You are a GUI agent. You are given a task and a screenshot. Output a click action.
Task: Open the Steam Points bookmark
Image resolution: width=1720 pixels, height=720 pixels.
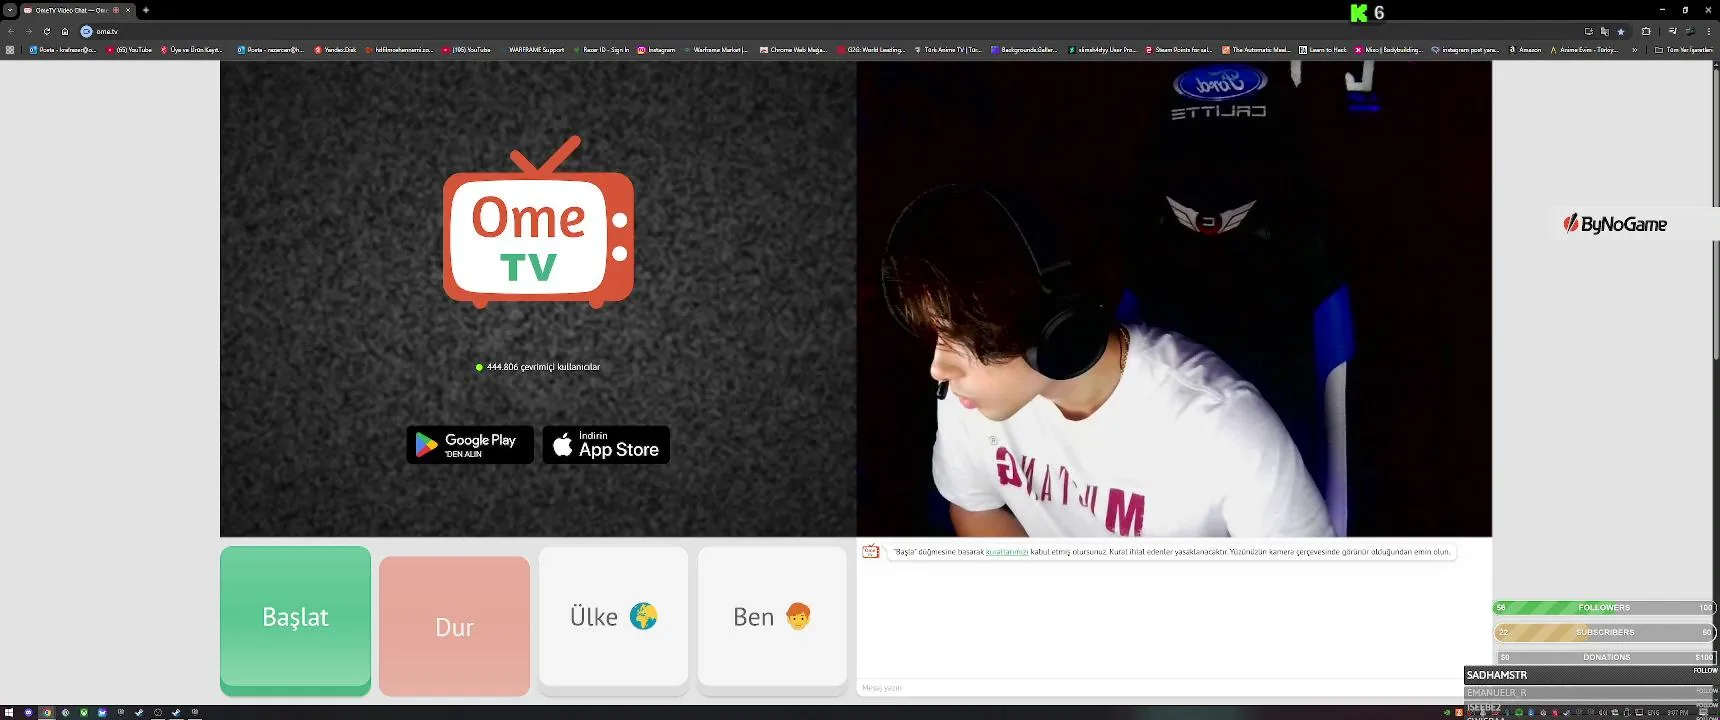(x=1178, y=50)
